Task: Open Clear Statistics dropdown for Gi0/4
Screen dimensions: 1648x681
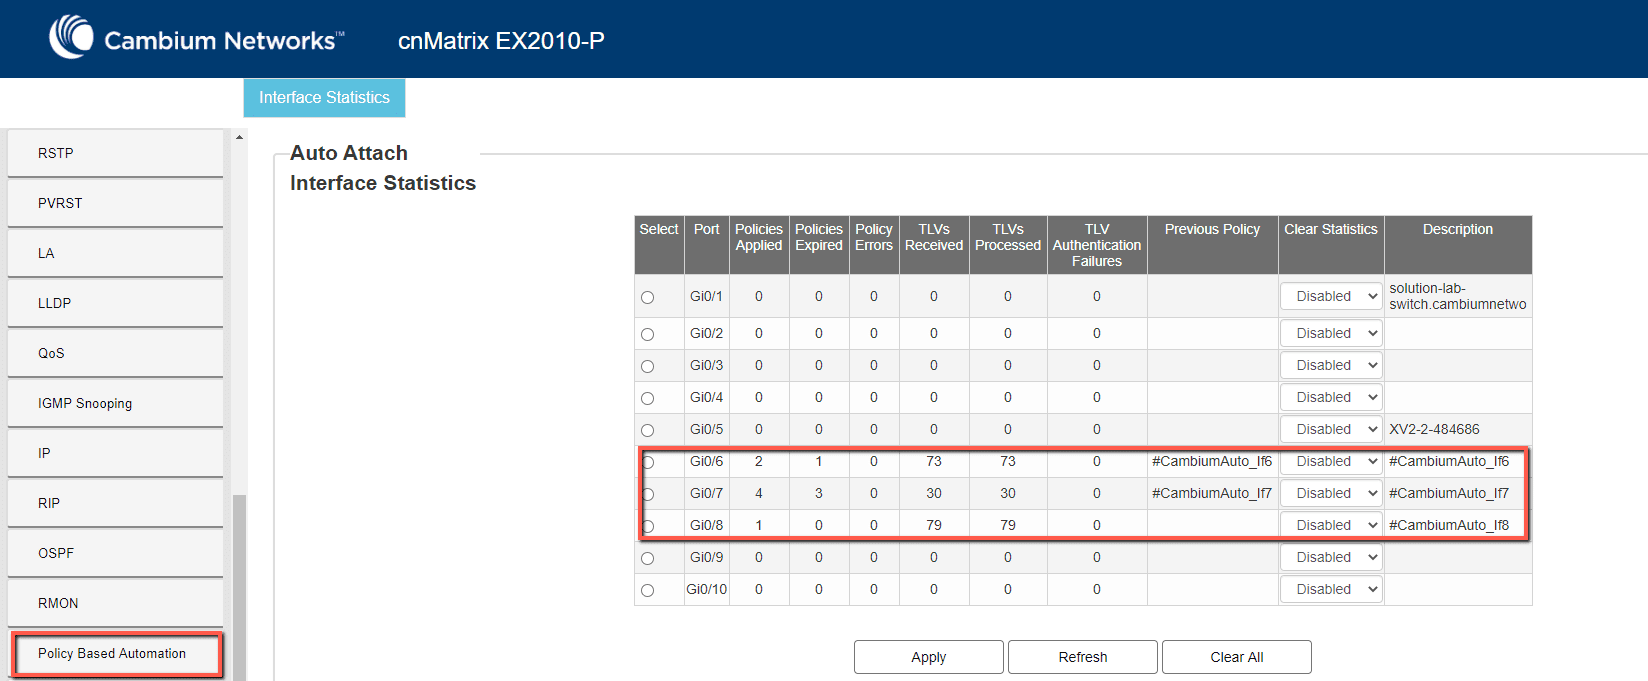Action: pos(1331,397)
